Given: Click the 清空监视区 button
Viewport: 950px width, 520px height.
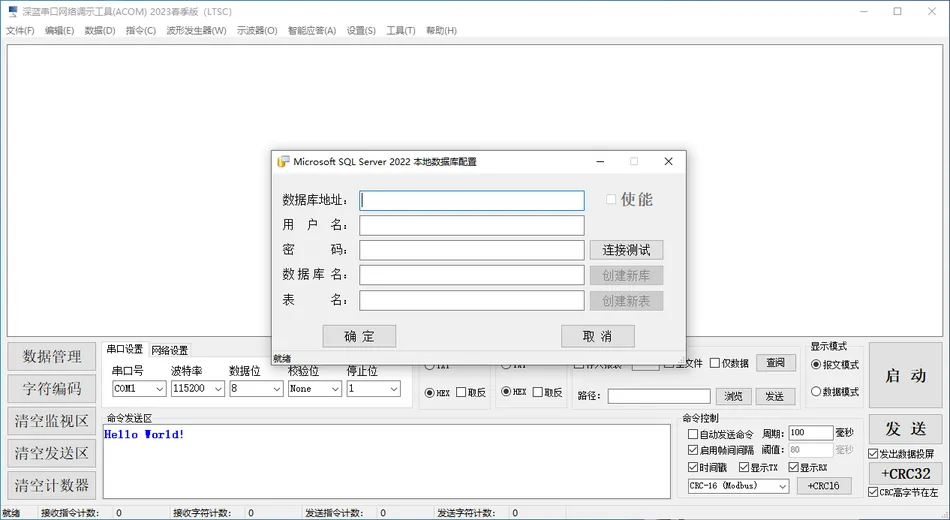Looking at the screenshot, I should pos(51,421).
